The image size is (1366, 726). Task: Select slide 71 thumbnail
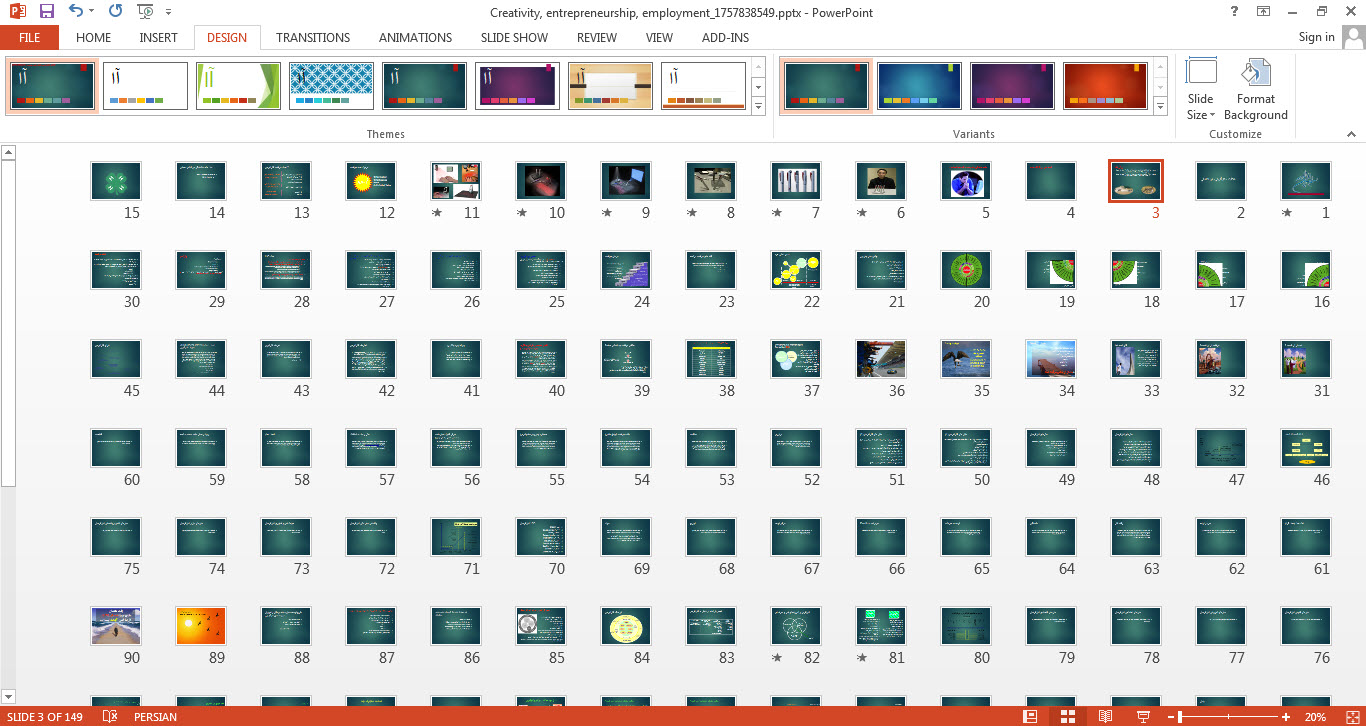click(x=456, y=537)
